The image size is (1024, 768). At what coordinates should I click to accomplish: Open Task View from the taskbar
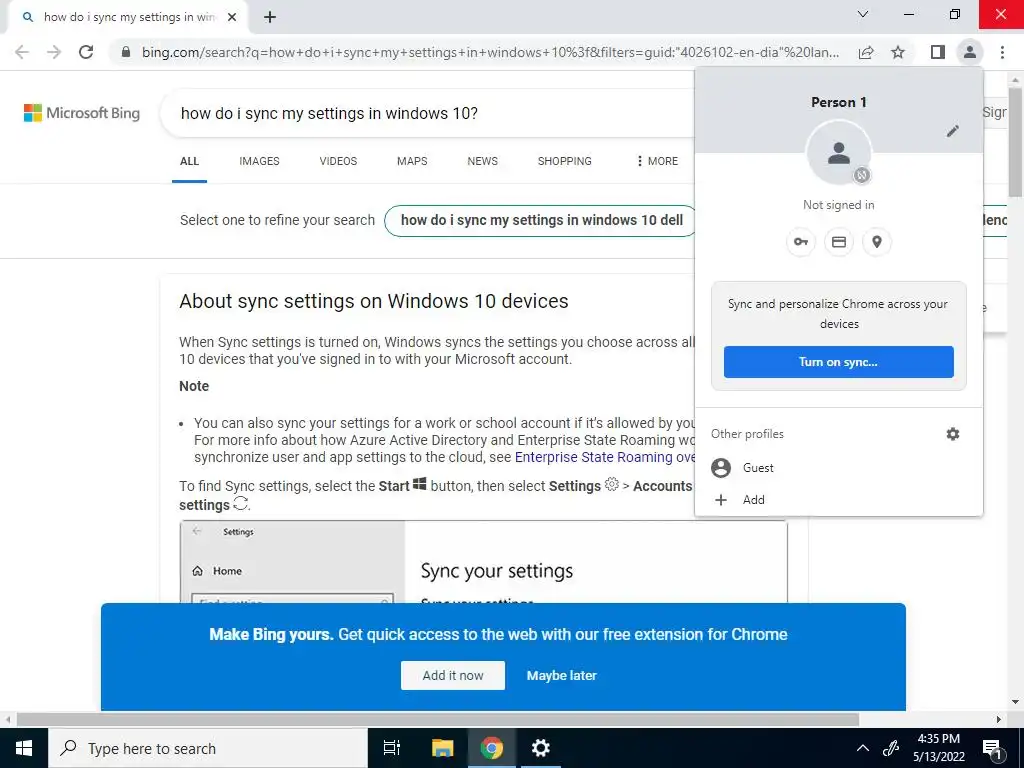[392, 748]
